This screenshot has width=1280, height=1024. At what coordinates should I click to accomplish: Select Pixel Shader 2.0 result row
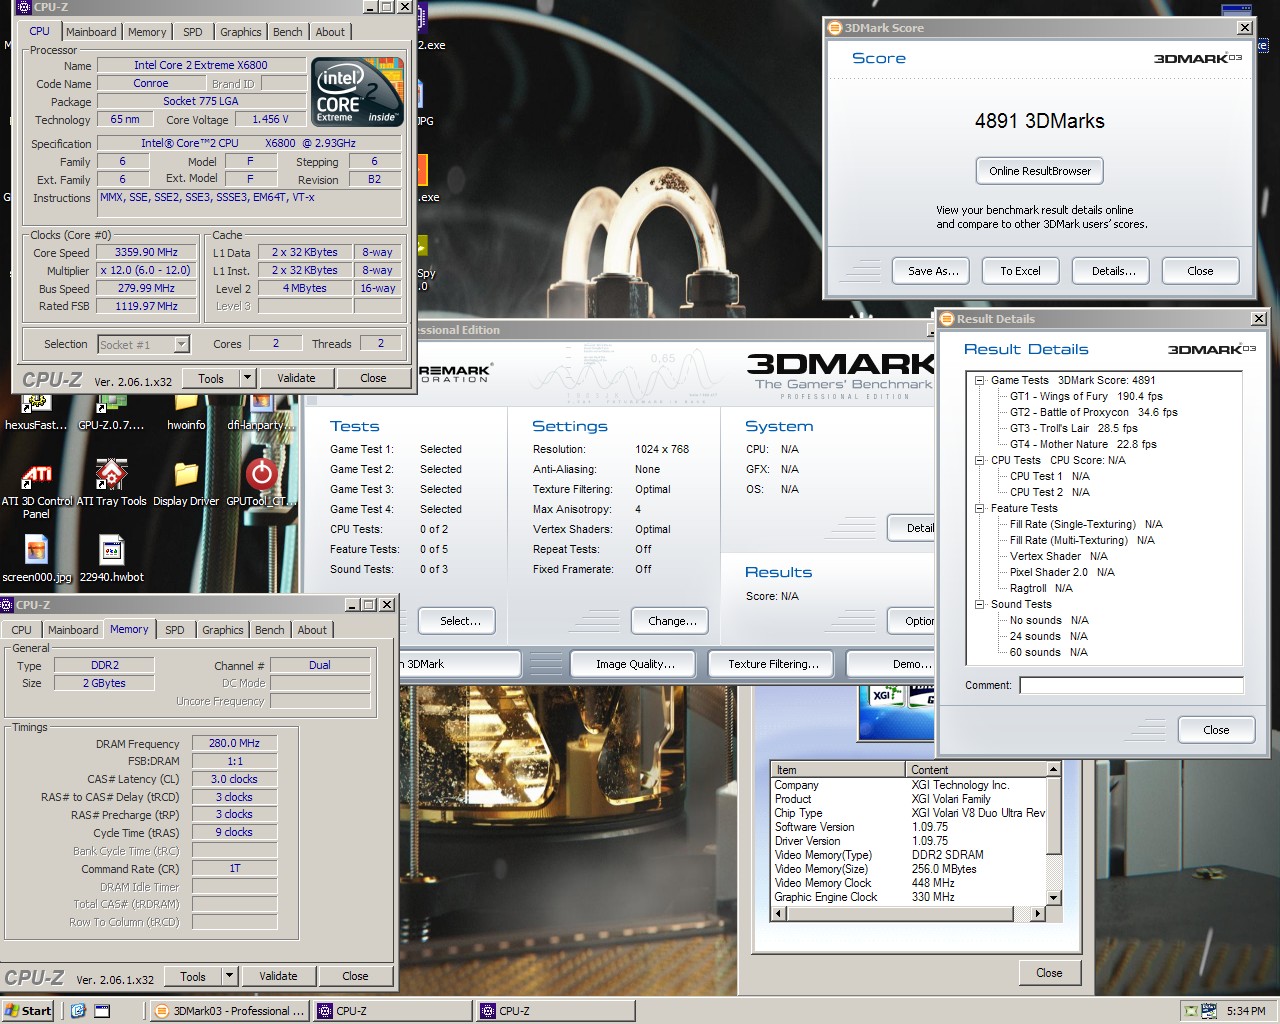click(x=1062, y=572)
